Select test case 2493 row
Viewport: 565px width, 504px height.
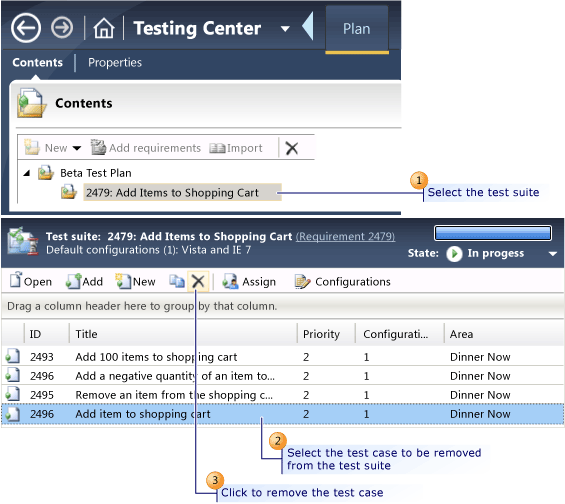pos(282,357)
